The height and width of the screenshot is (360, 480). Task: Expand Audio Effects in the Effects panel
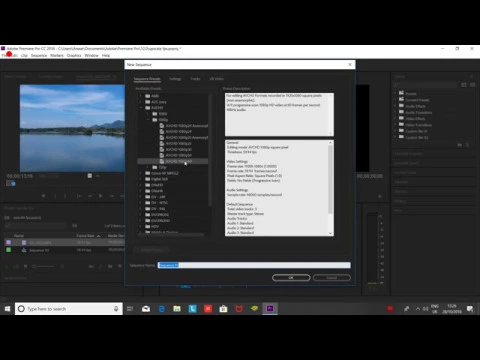point(395,106)
